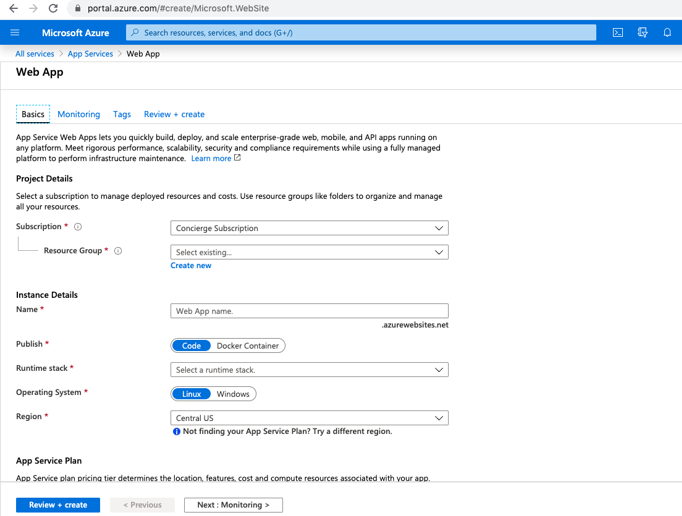Click the blue info icon under Region
This screenshot has width=682, height=516.
pos(177,432)
